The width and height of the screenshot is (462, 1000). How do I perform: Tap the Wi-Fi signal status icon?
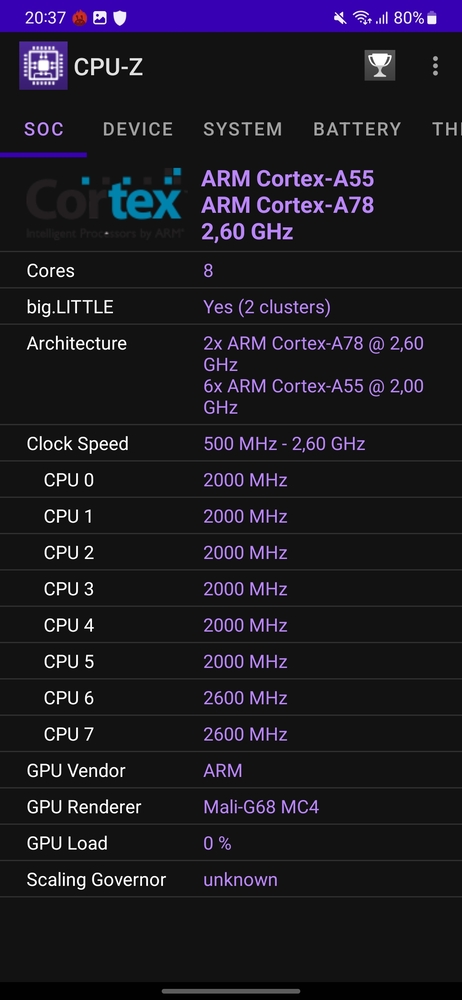click(x=363, y=18)
